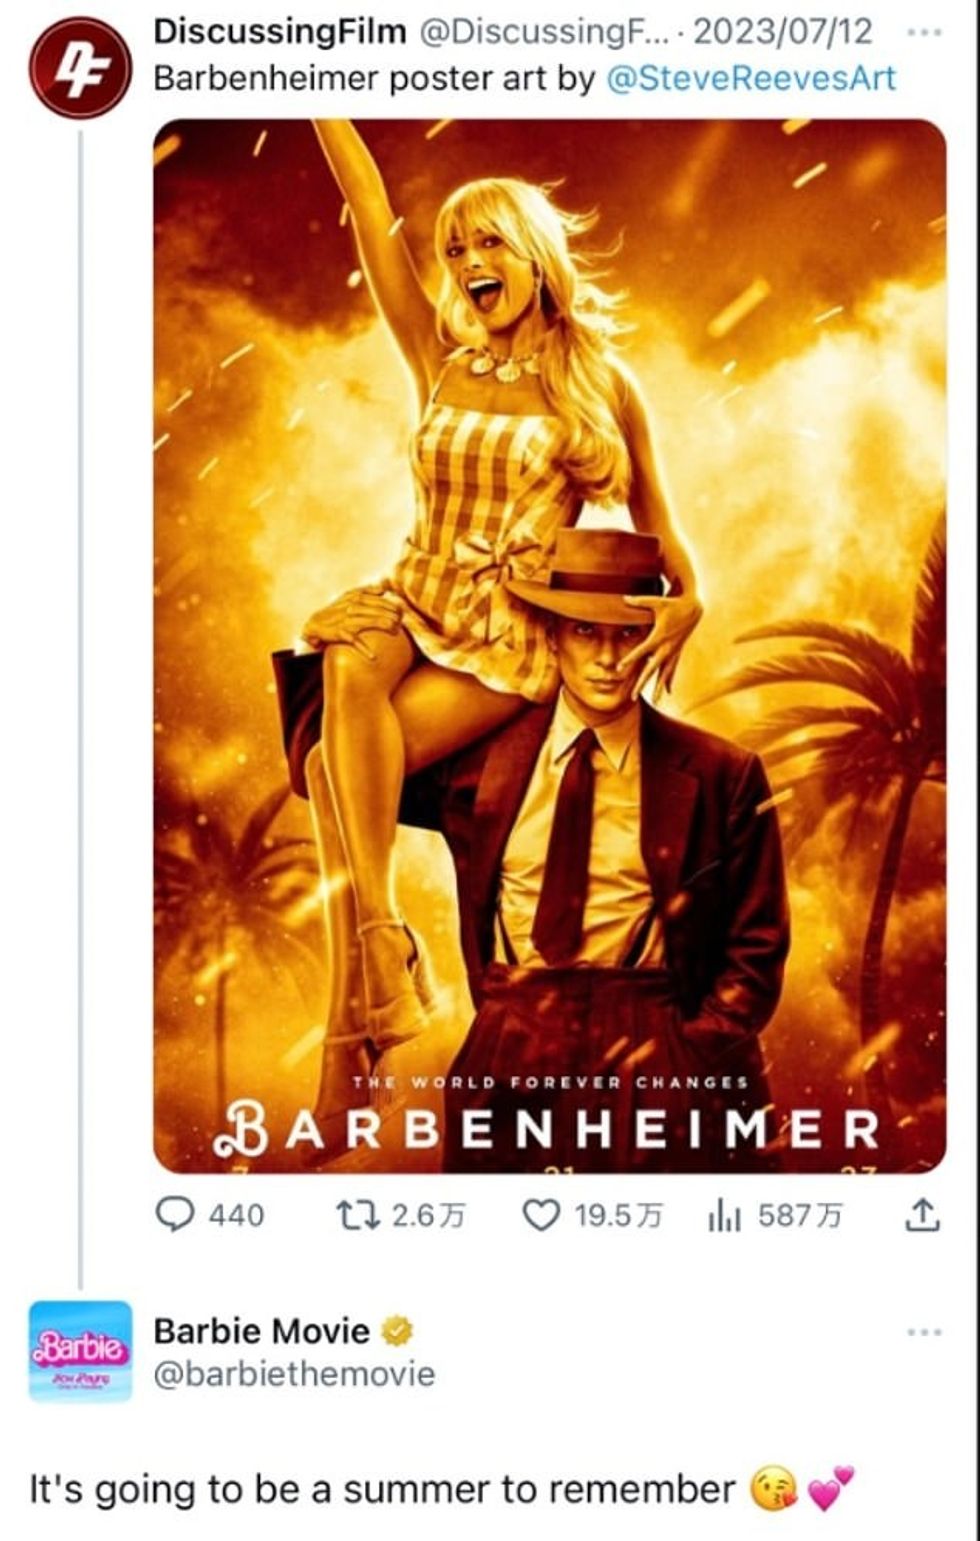Open more options on the DiscussingFilm post
The image size is (980, 1541).
coord(924,32)
